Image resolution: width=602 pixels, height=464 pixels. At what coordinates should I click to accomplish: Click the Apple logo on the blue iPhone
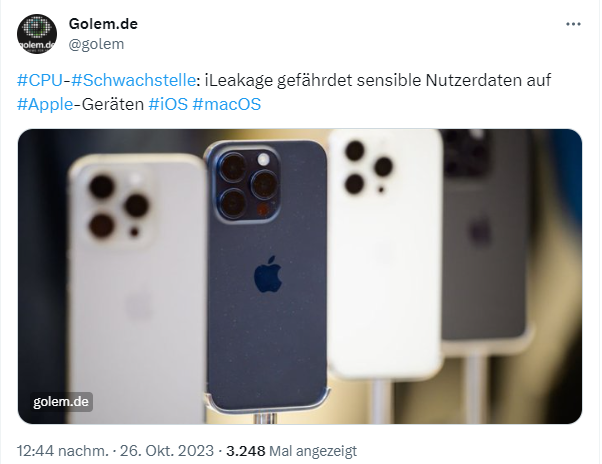pyautogui.click(x=268, y=274)
